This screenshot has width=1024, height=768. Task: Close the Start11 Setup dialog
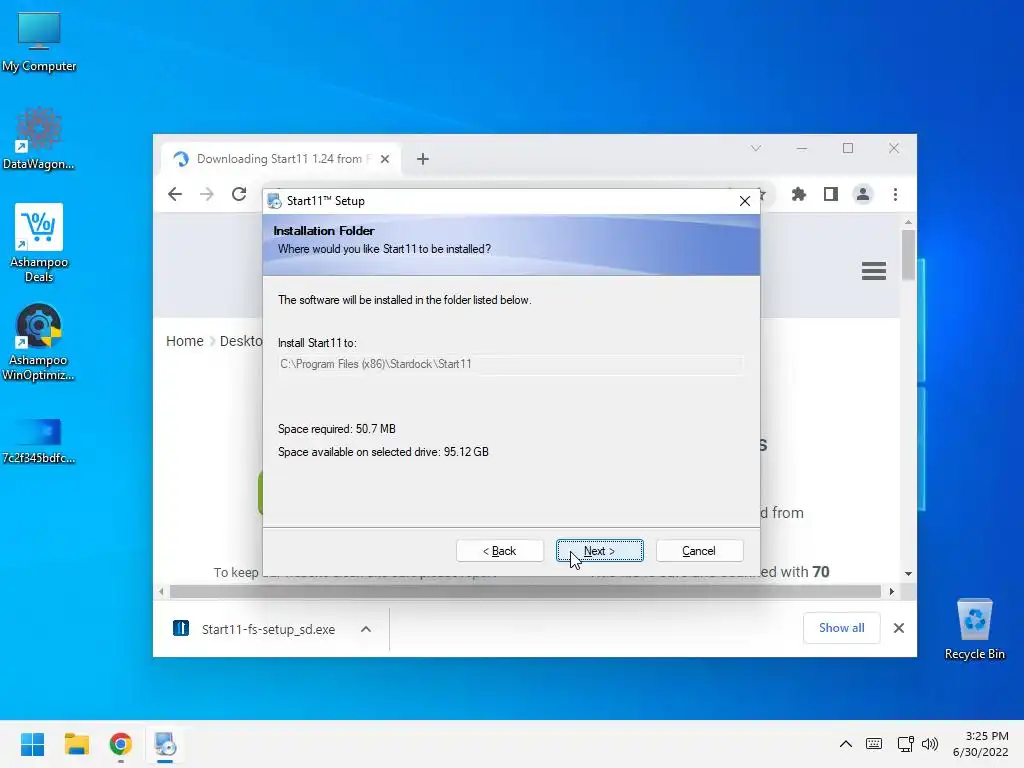tap(744, 201)
